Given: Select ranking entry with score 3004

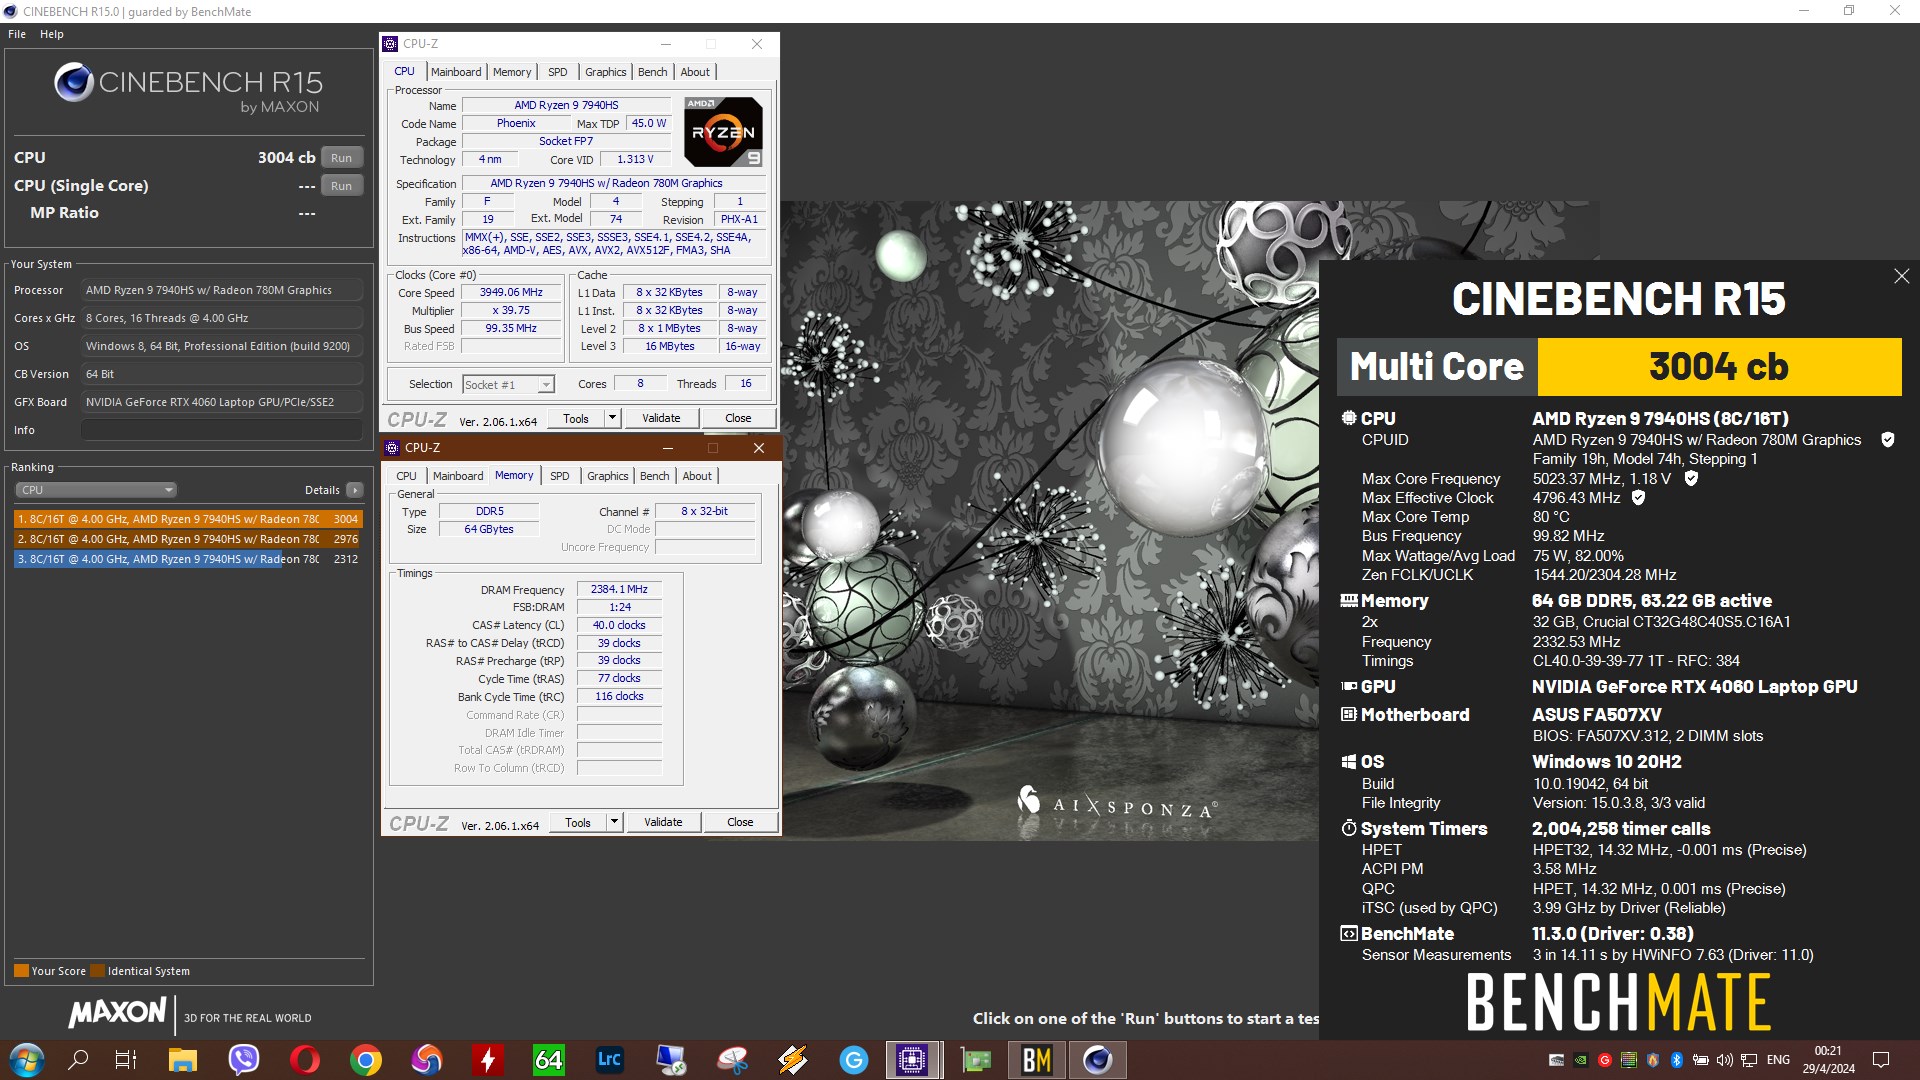Looking at the screenshot, I should 188,519.
